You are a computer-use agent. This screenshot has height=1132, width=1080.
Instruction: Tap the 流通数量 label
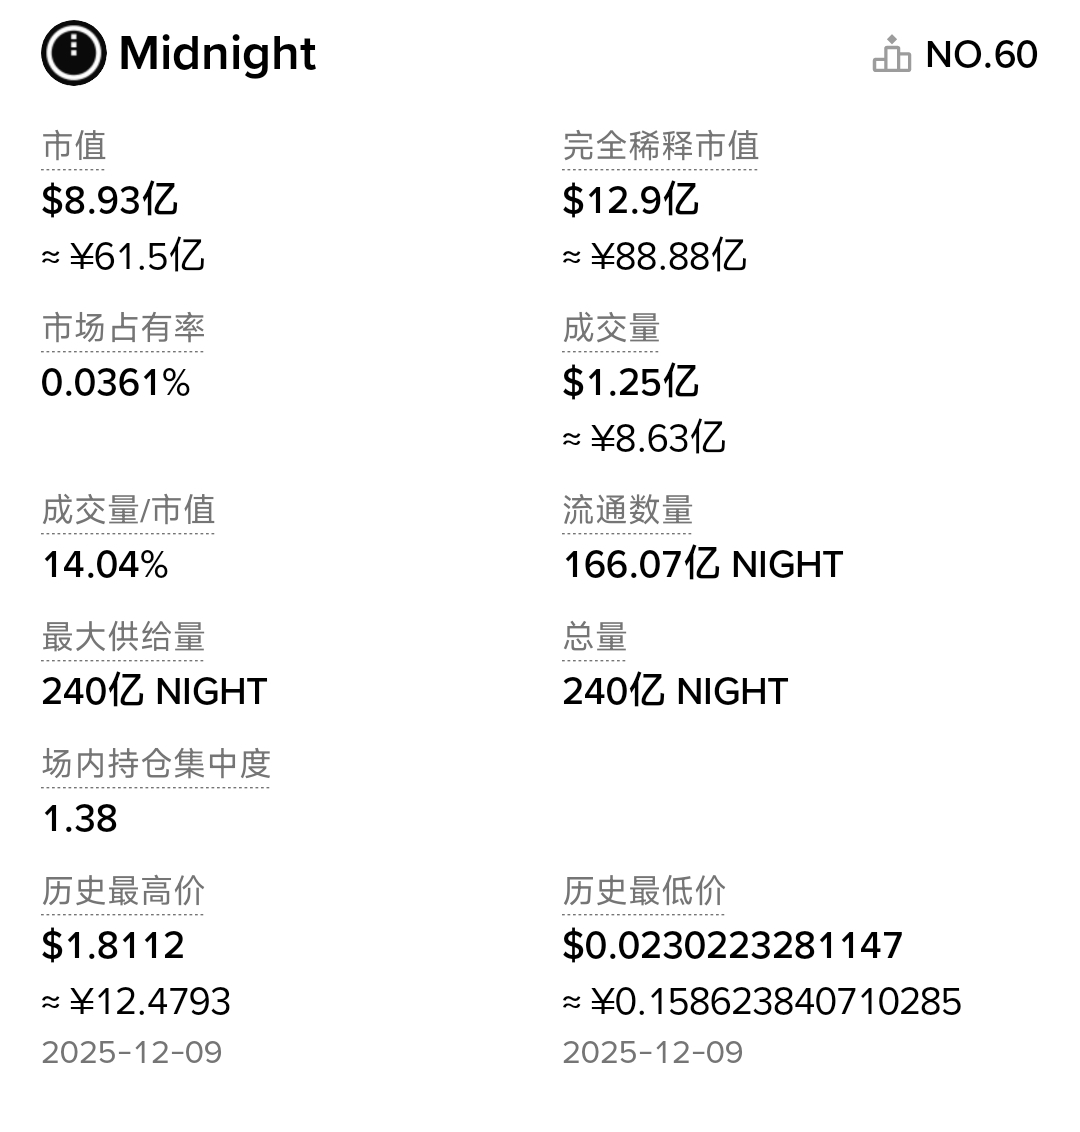point(627,510)
